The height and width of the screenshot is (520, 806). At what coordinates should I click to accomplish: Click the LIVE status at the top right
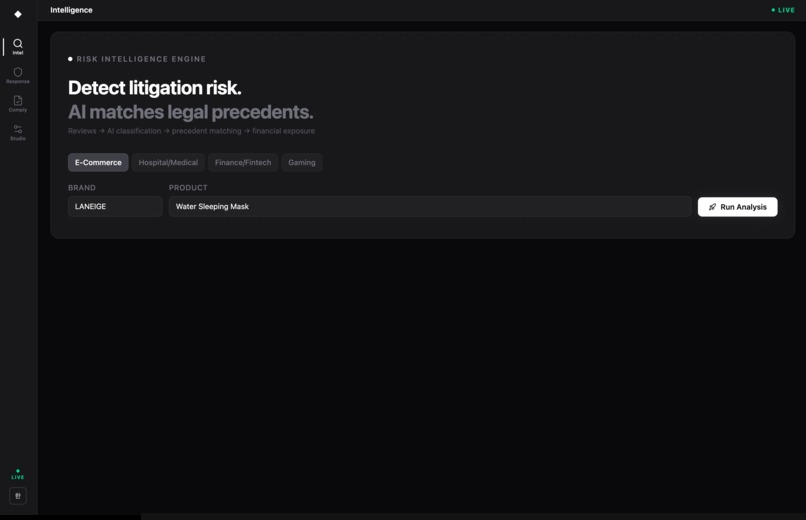(x=783, y=10)
